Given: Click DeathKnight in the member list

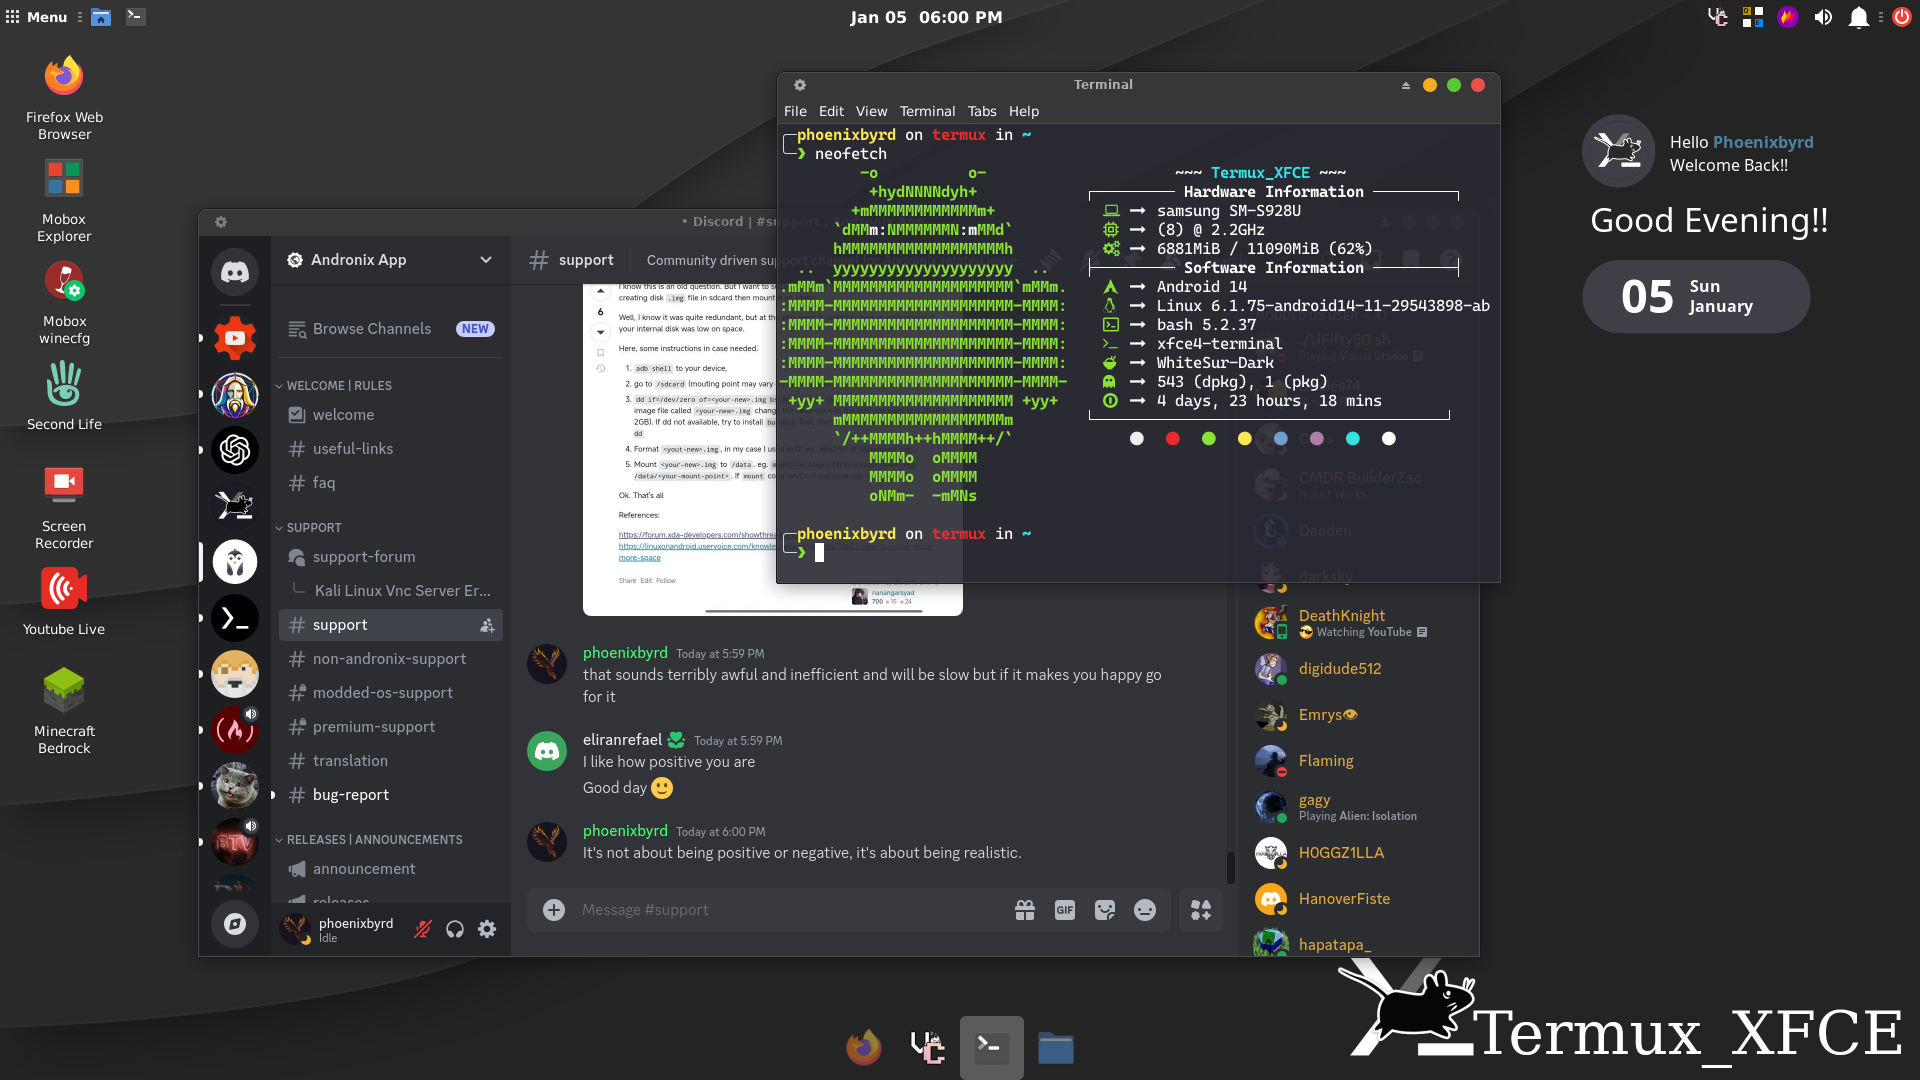Looking at the screenshot, I should click(x=1360, y=623).
